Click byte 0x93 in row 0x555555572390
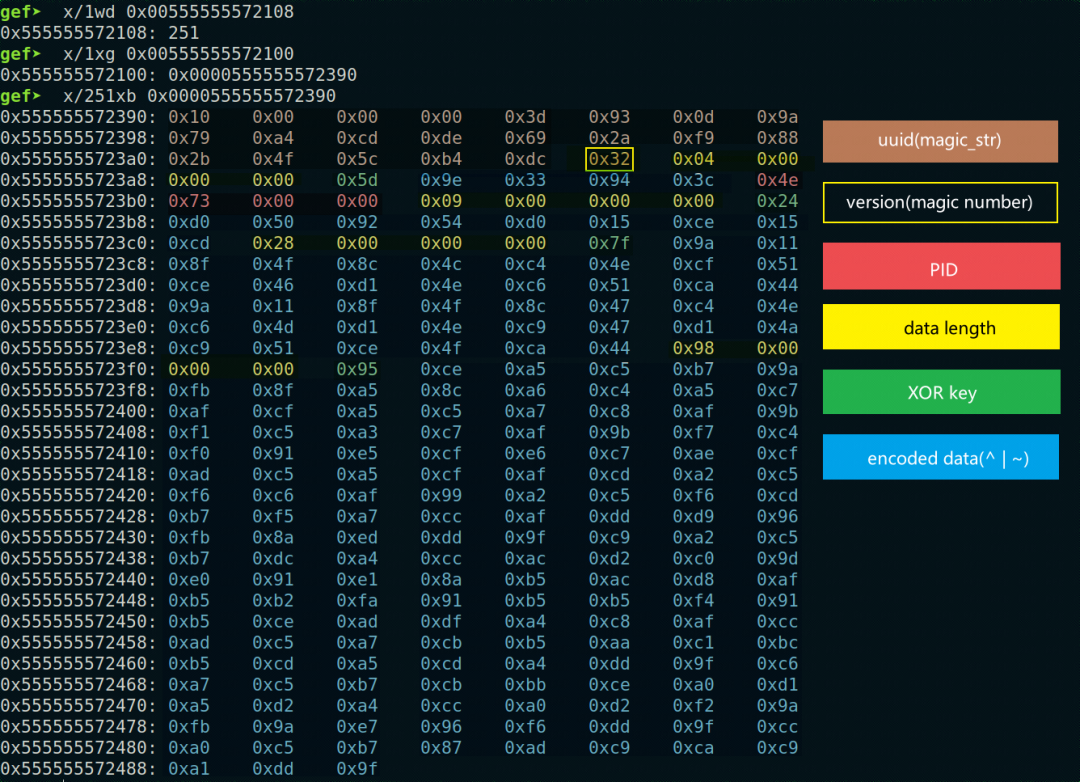Viewport: 1080px width, 782px height. [609, 117]
